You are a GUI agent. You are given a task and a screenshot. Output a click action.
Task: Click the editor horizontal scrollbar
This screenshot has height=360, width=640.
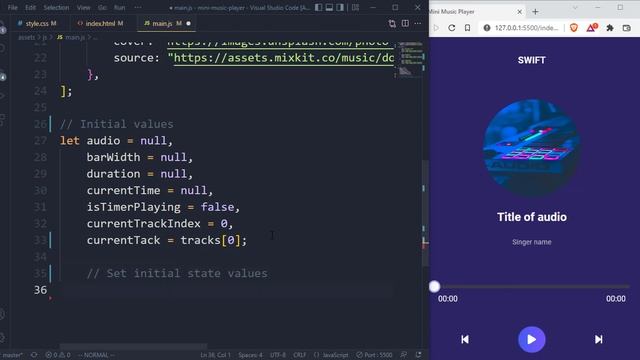[x=133, y=347]
